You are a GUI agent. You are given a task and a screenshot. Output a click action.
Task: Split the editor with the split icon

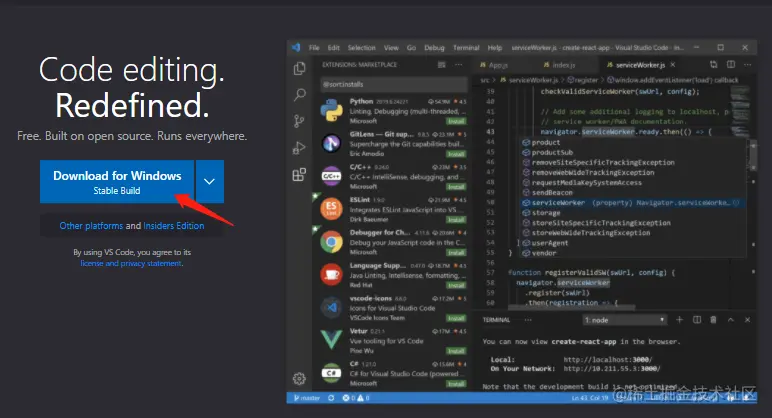click(731, 64)
